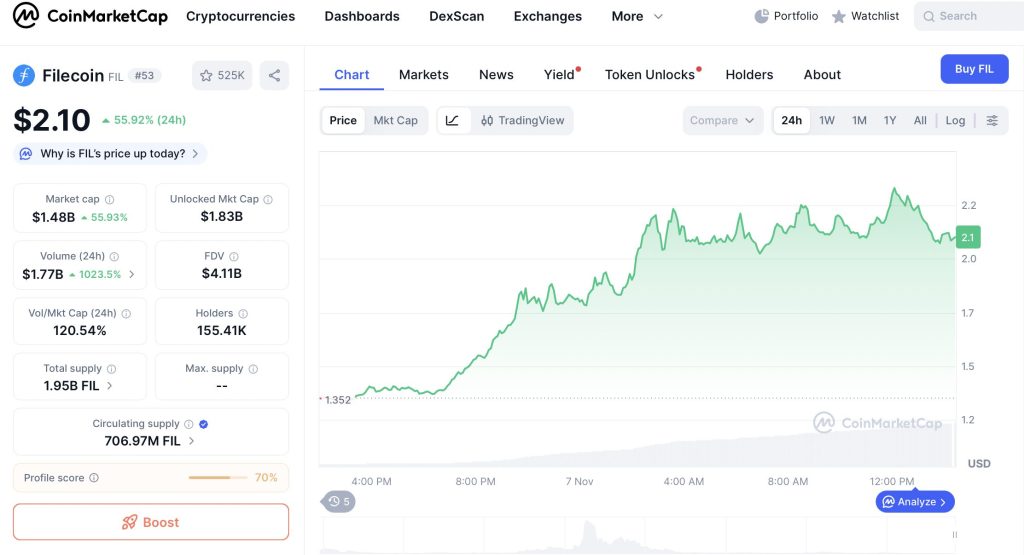Switch to line chart type icon
Image resolution: width=1024 pixels, height=555 pixels.
(x=452, y=120)
